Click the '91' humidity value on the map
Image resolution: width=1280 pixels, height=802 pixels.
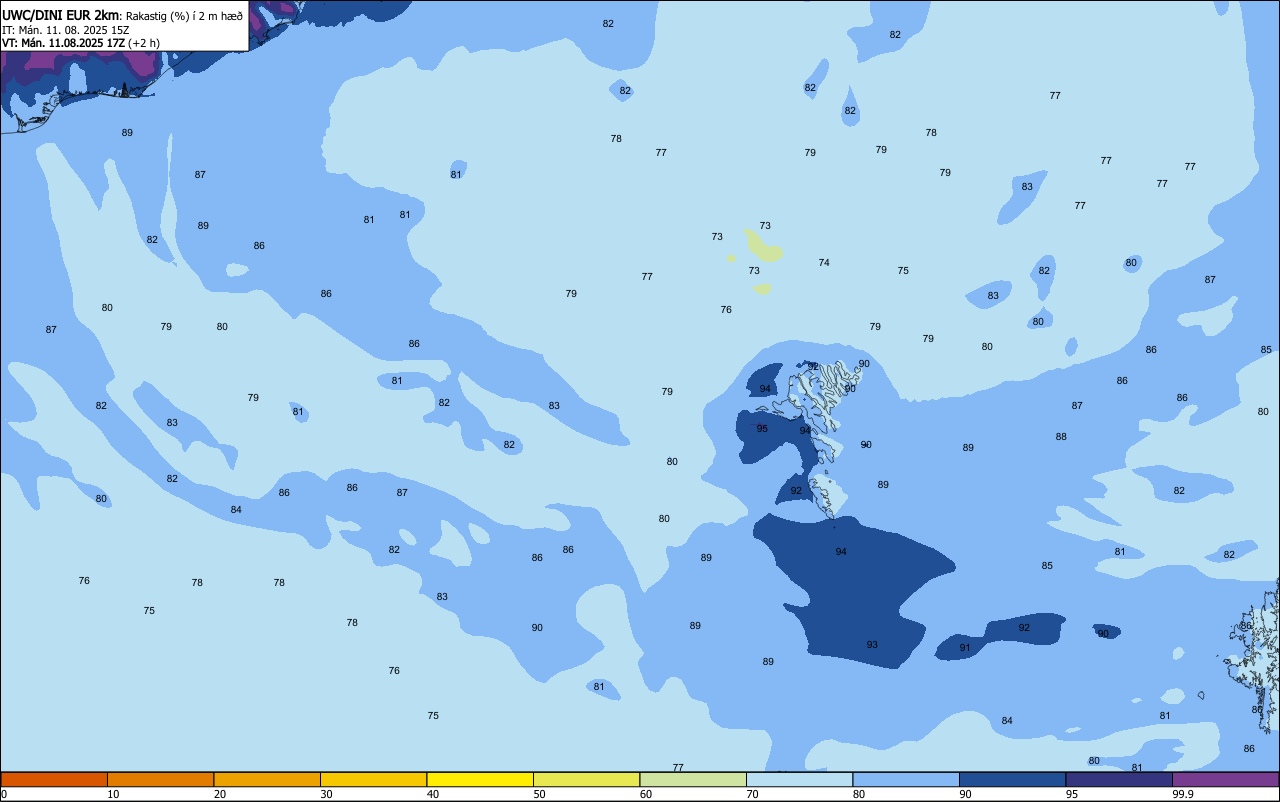pyautogui.click(x=965, y=648)
